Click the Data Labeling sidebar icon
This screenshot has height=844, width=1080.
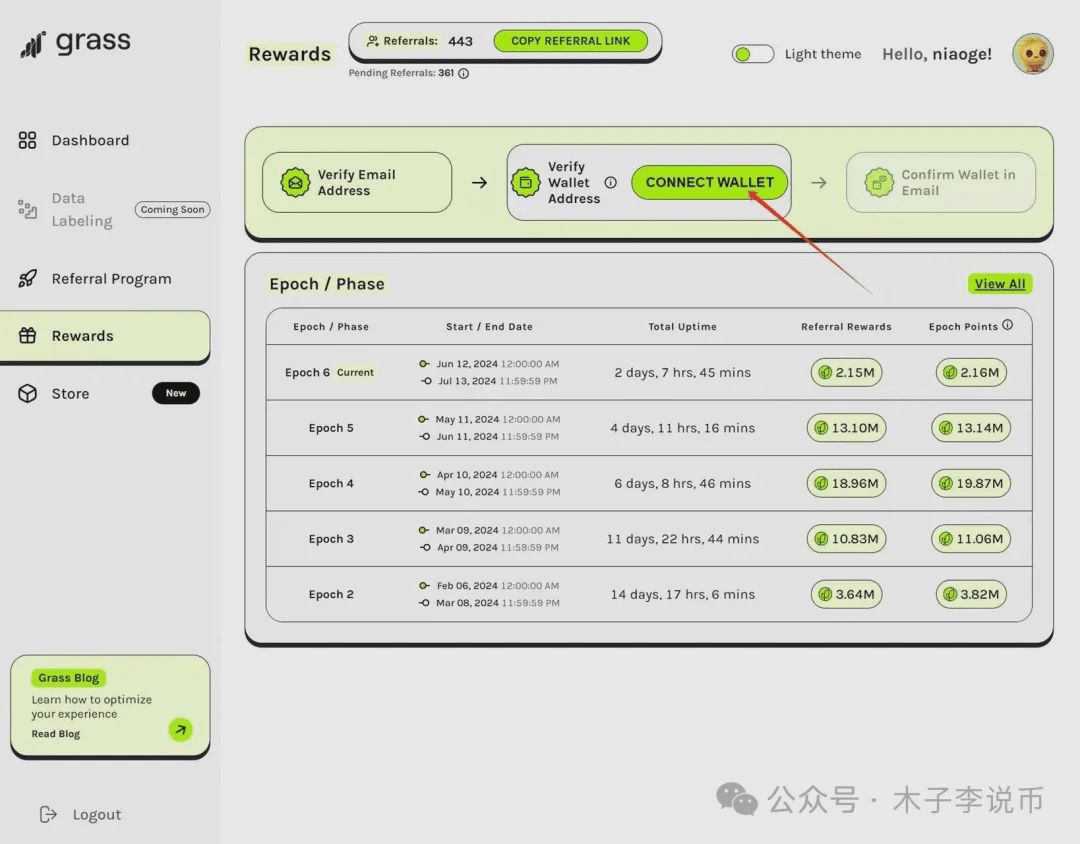tap(28, 209)
